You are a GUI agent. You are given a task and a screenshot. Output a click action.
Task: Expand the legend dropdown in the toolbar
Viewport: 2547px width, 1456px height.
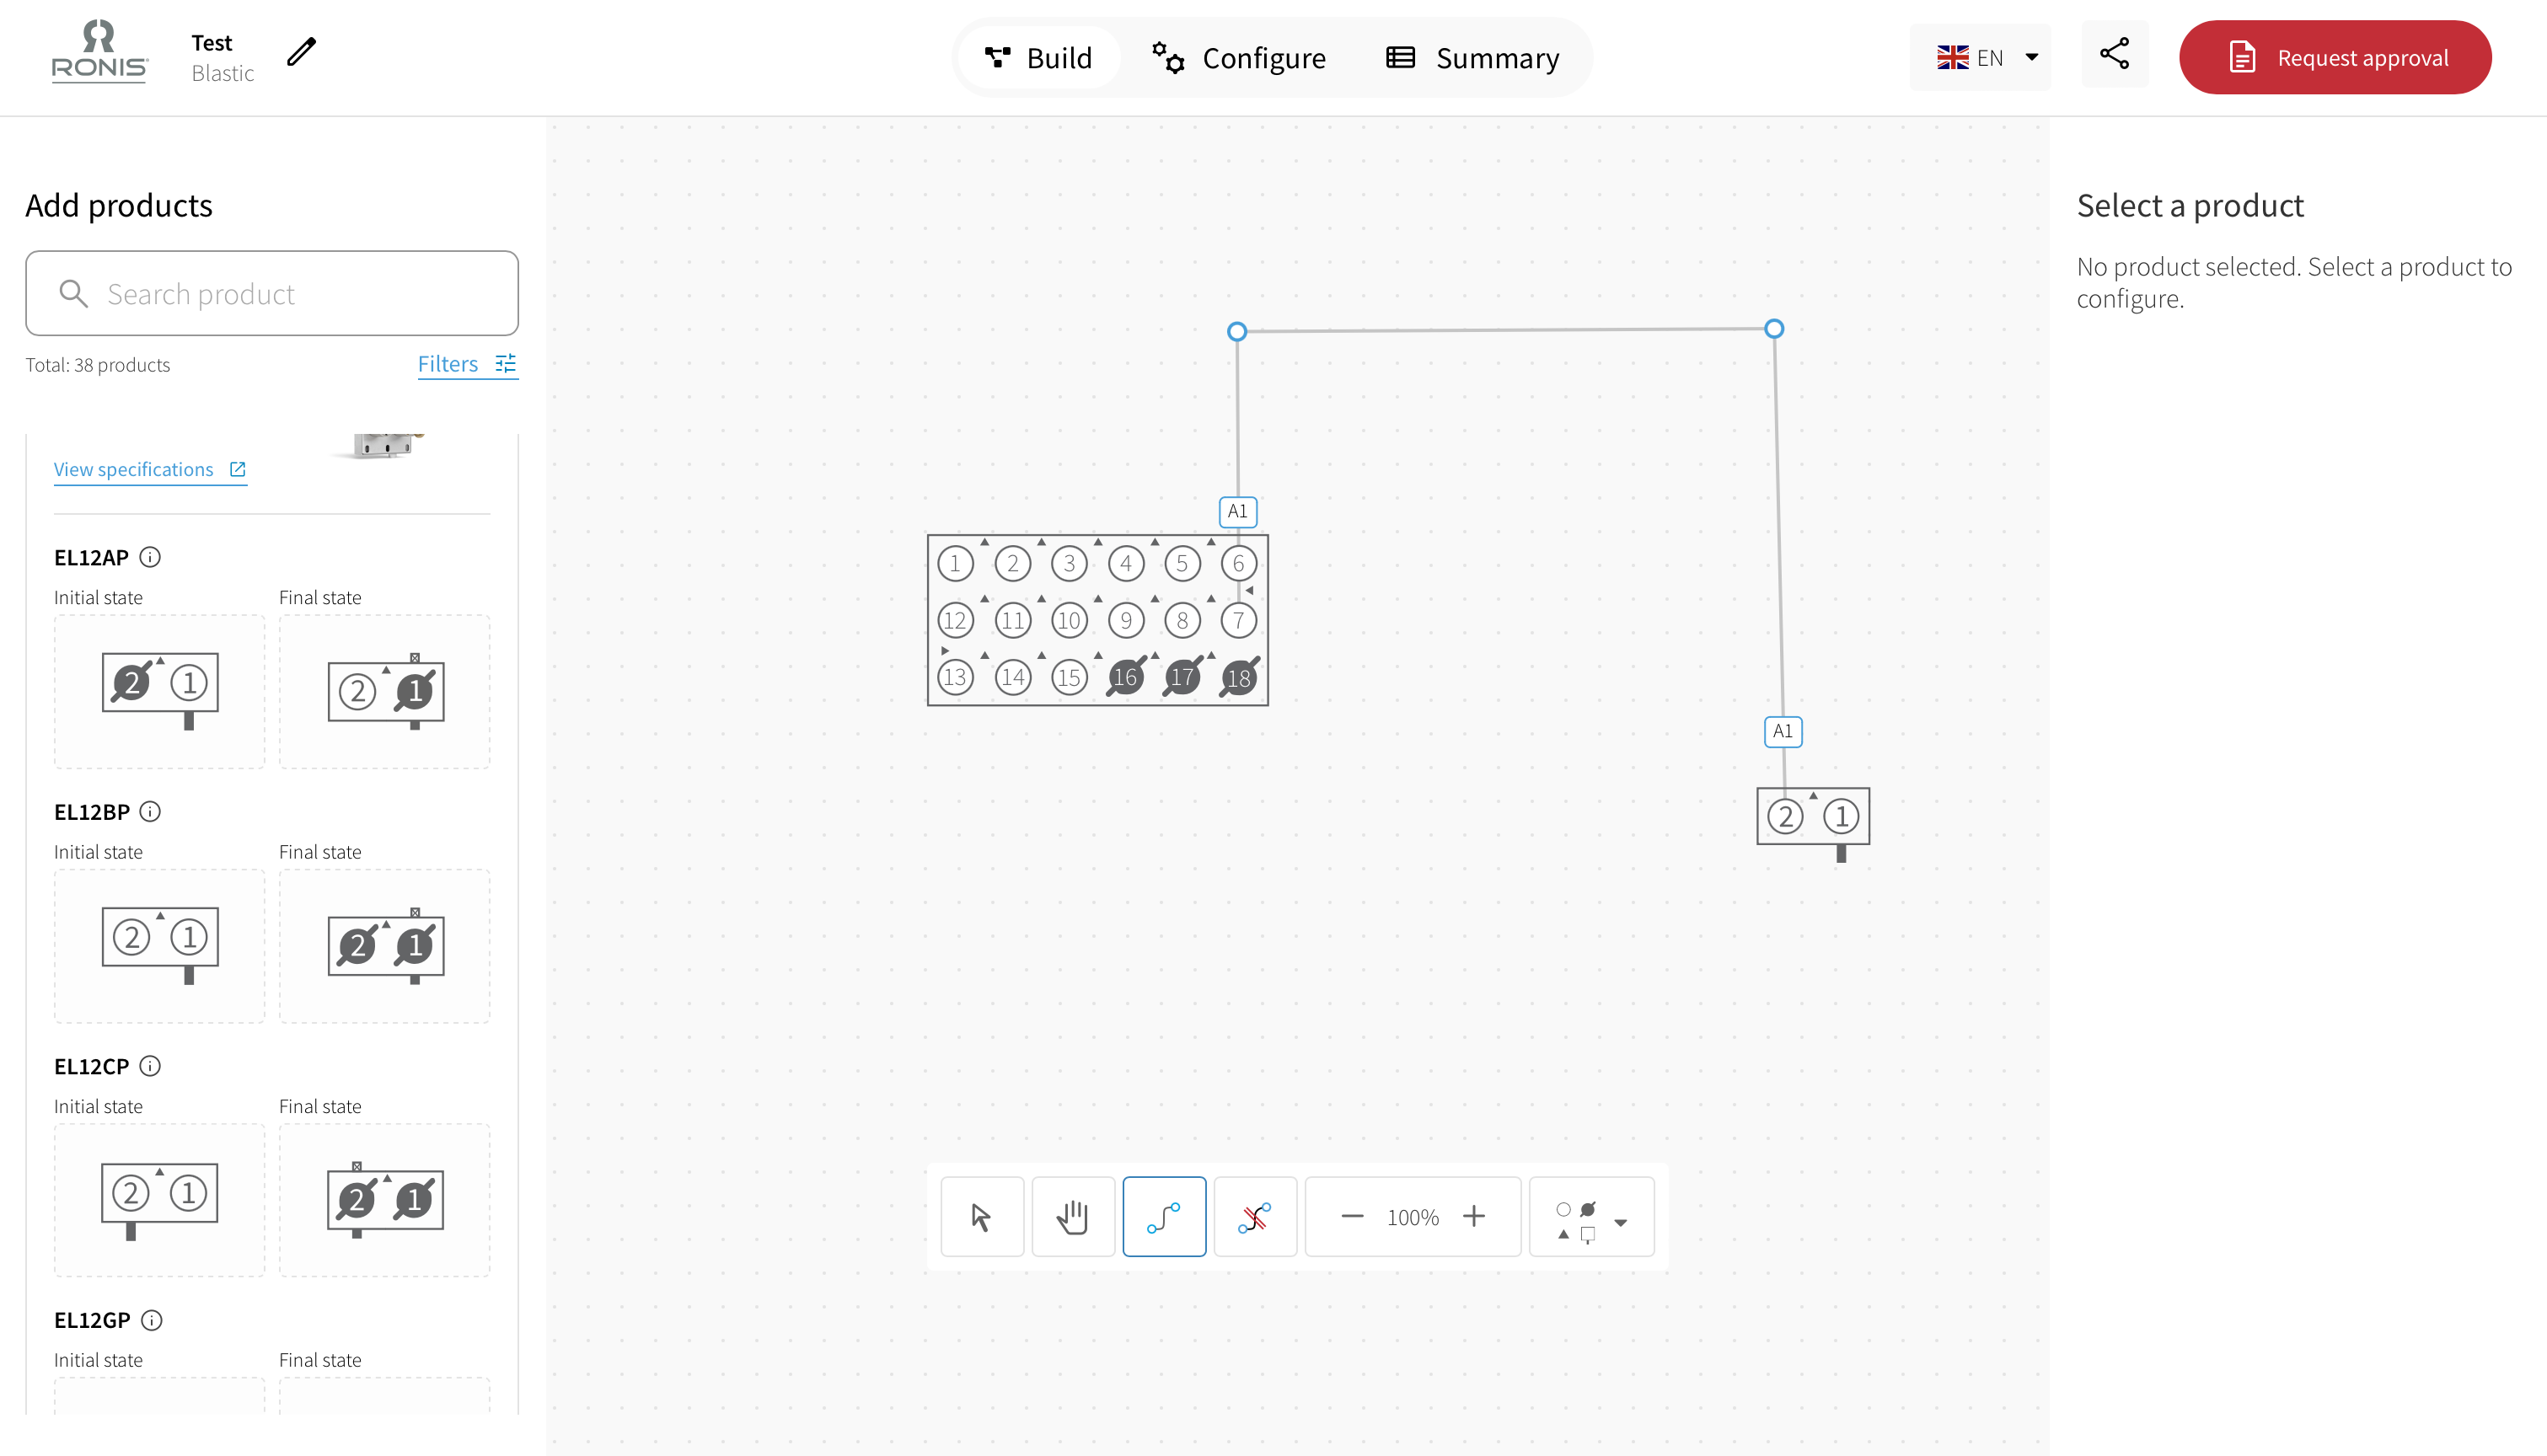pyautogui.click(x=1621, y=1221)
